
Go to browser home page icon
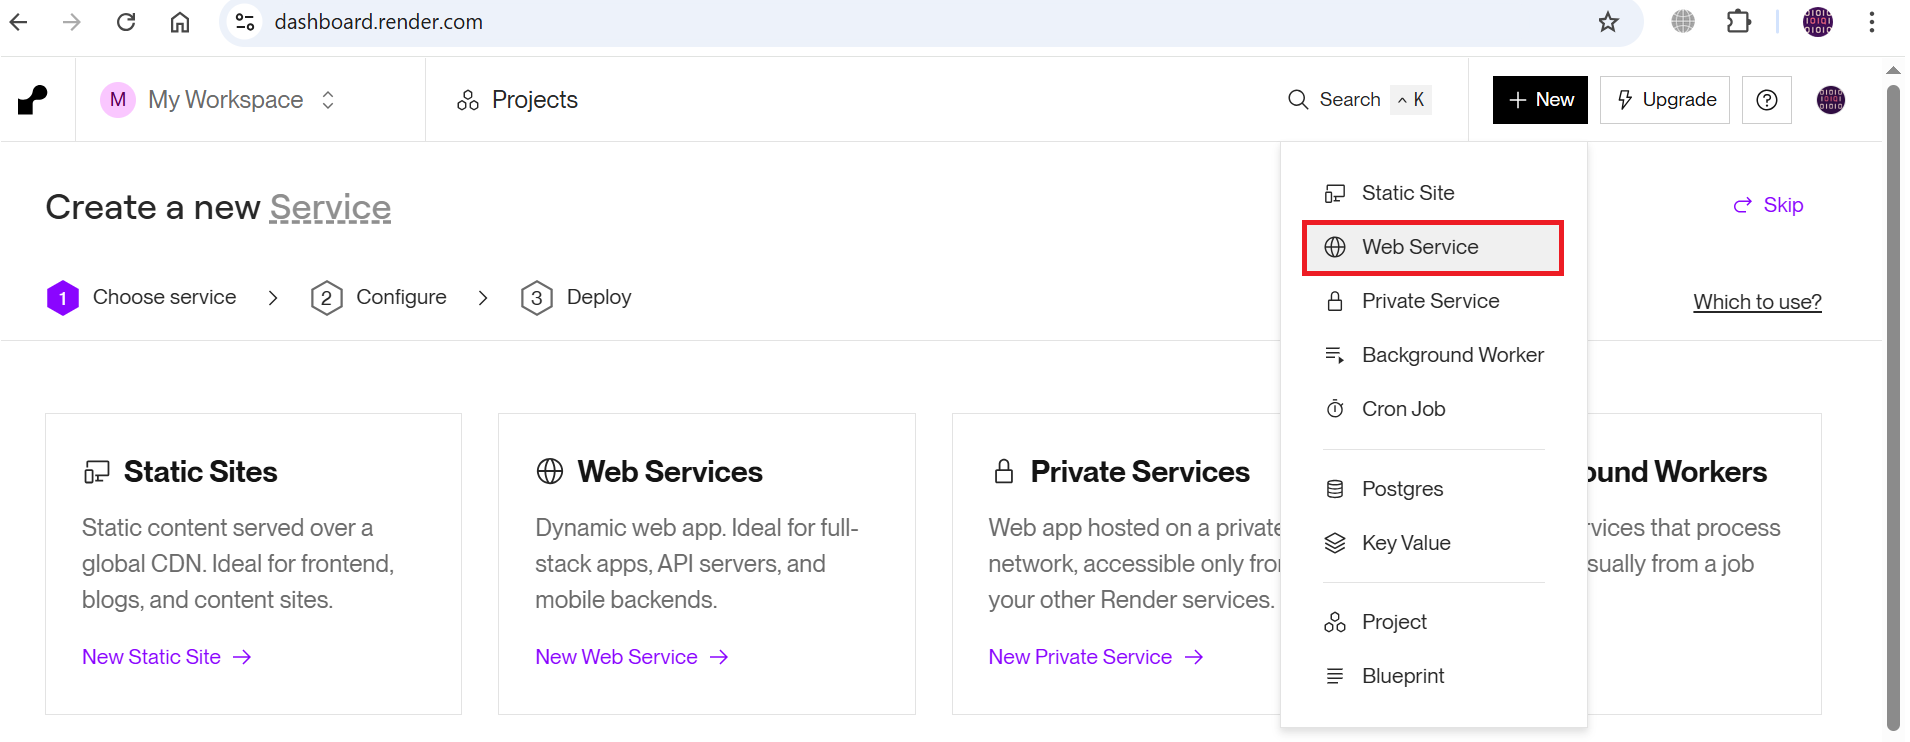click(x=180, y=22)
